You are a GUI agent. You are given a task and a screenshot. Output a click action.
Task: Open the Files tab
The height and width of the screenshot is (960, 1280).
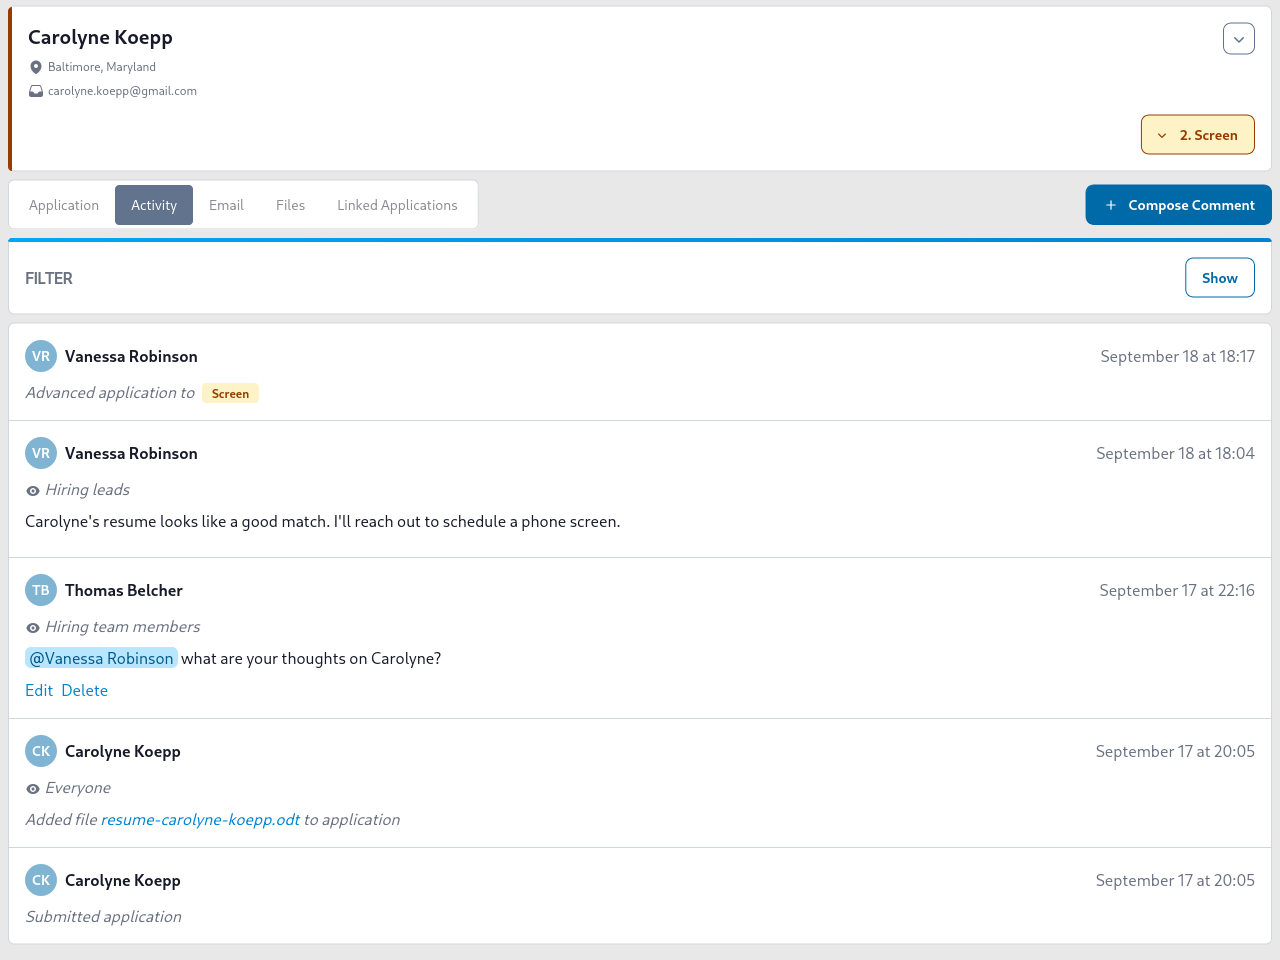point(290,204)
